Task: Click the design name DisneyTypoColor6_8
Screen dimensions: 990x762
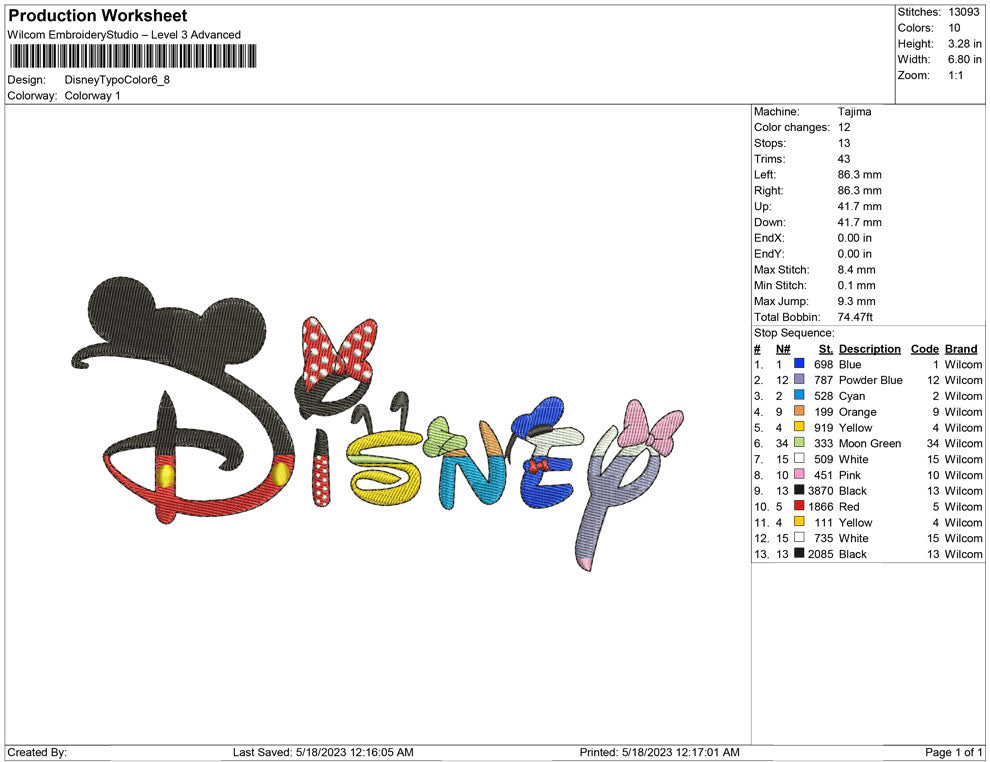Action: coord(117,80)
